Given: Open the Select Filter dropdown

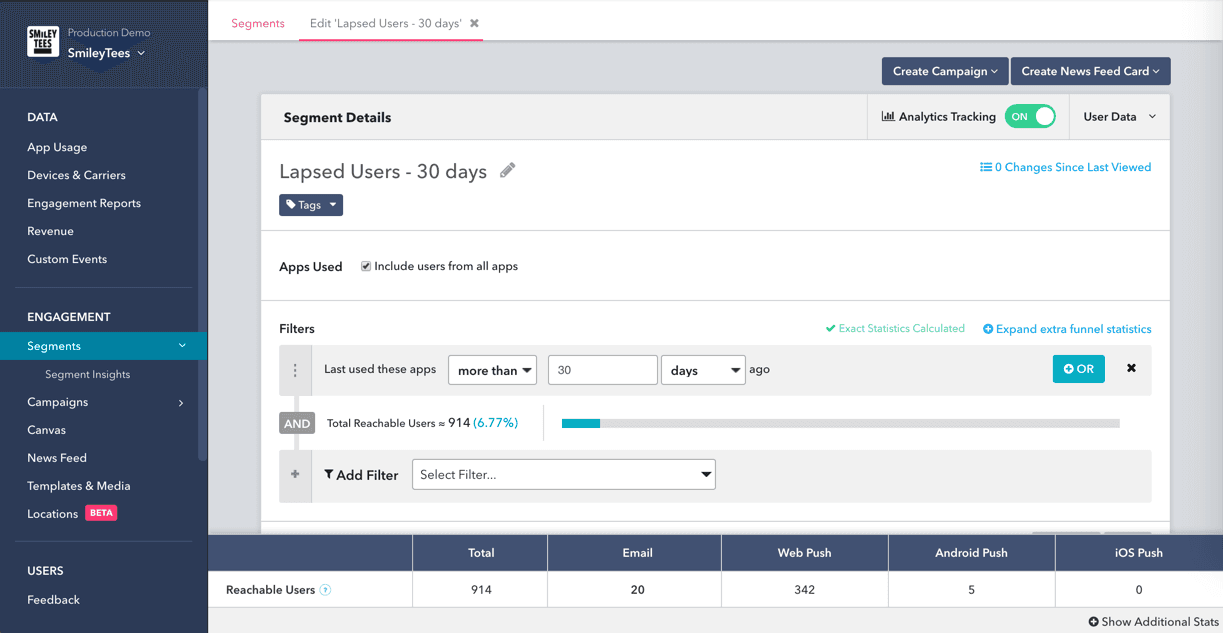Looking at the screenshot, I should coord(564,474).
